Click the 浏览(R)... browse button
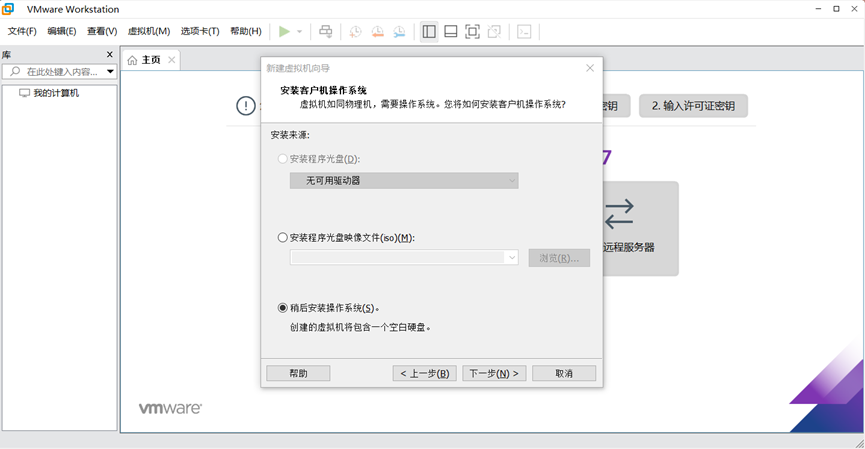Screen dimensions: 865x449 coord(559,258)
